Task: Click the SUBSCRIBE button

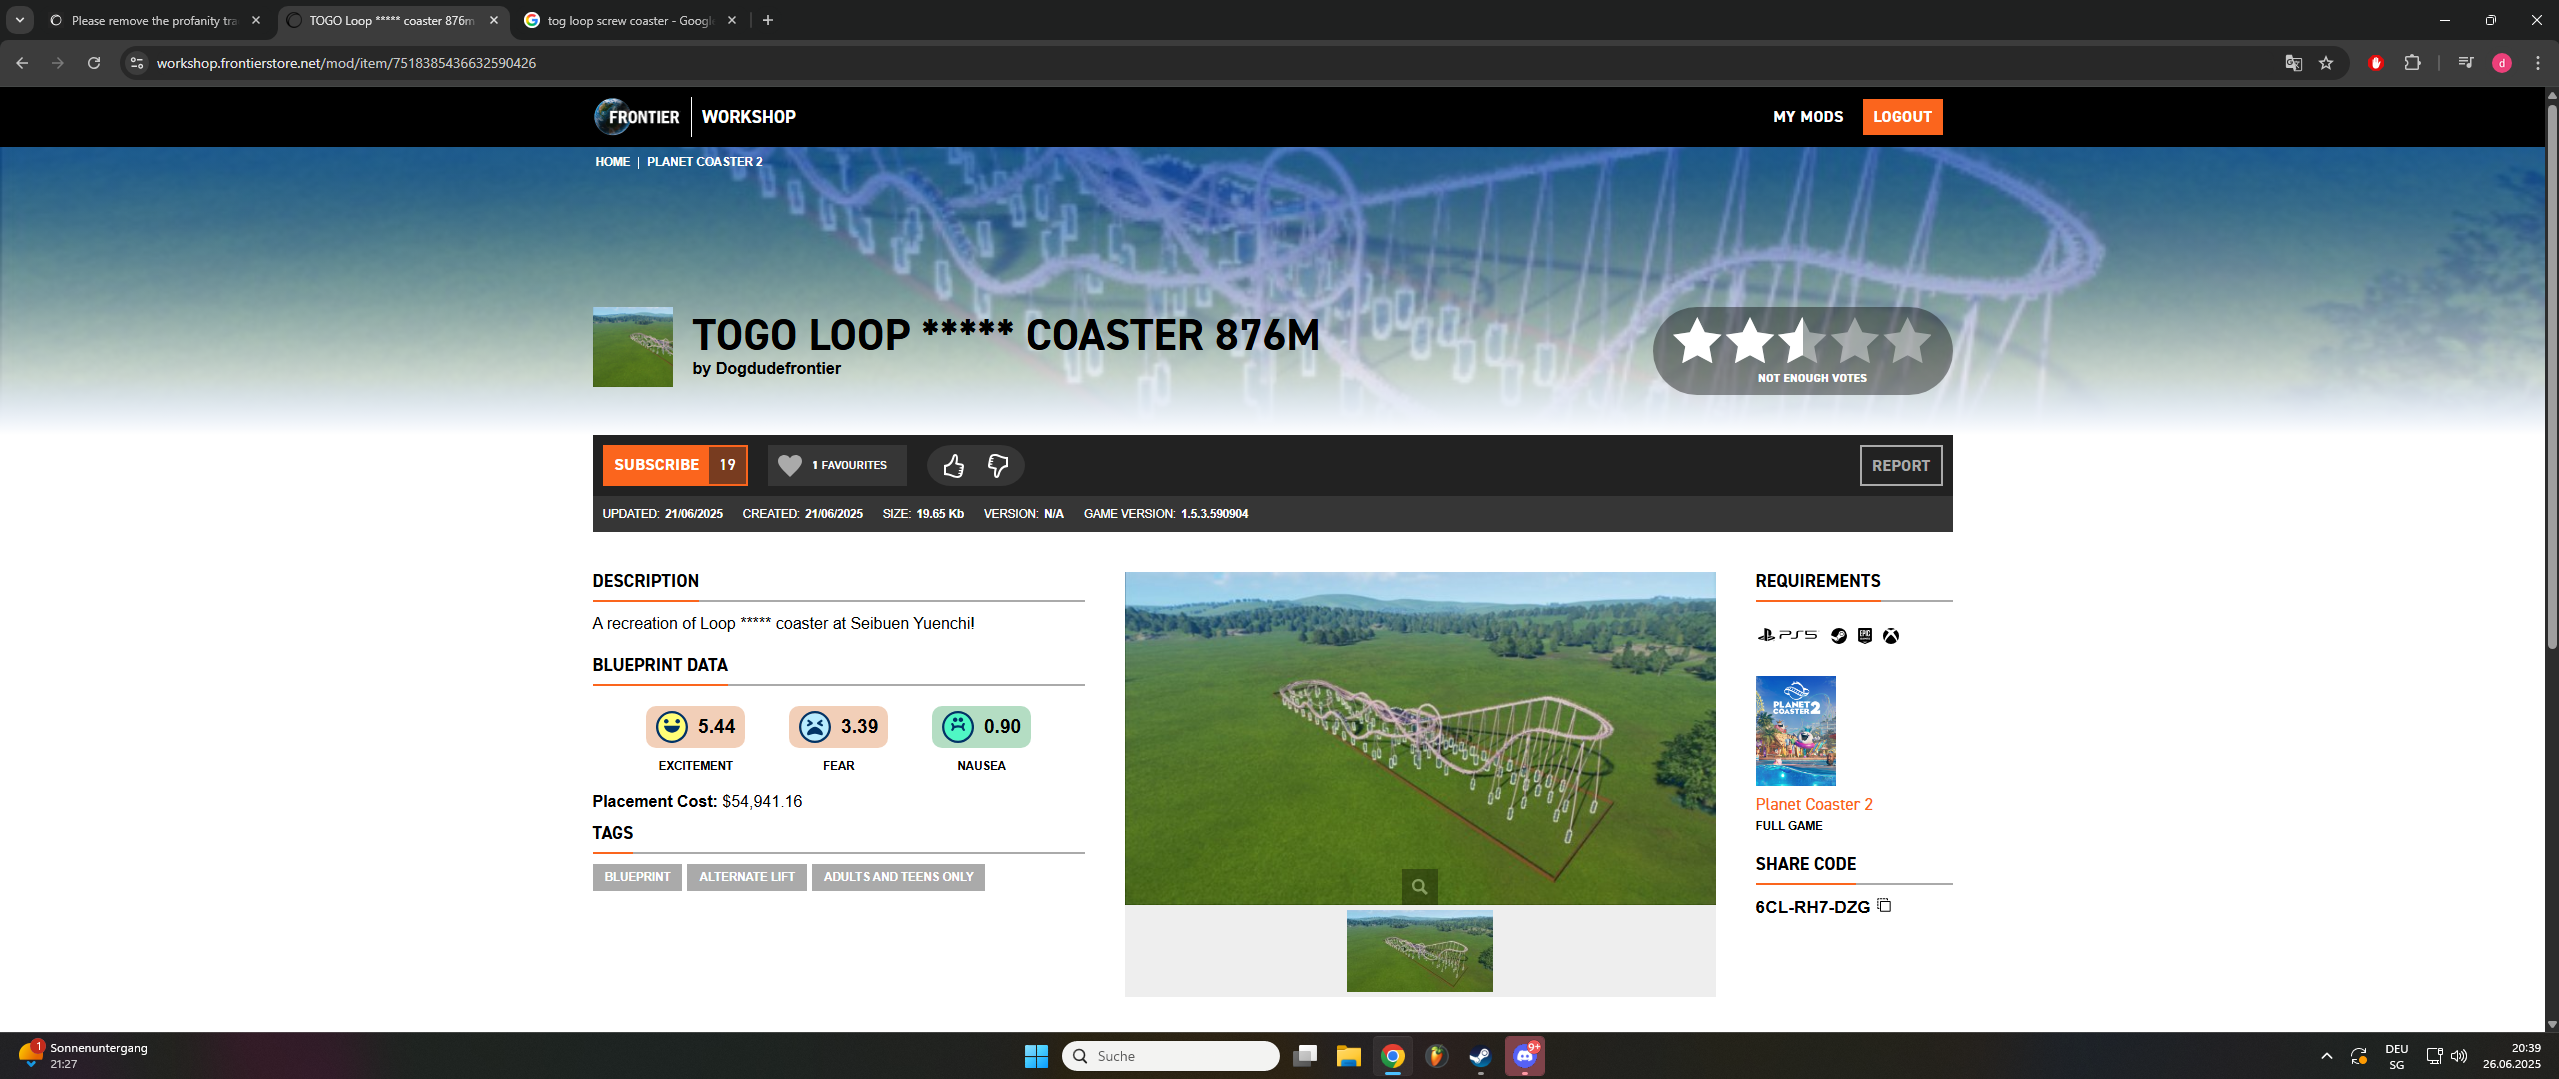Action: coord(656,465)
